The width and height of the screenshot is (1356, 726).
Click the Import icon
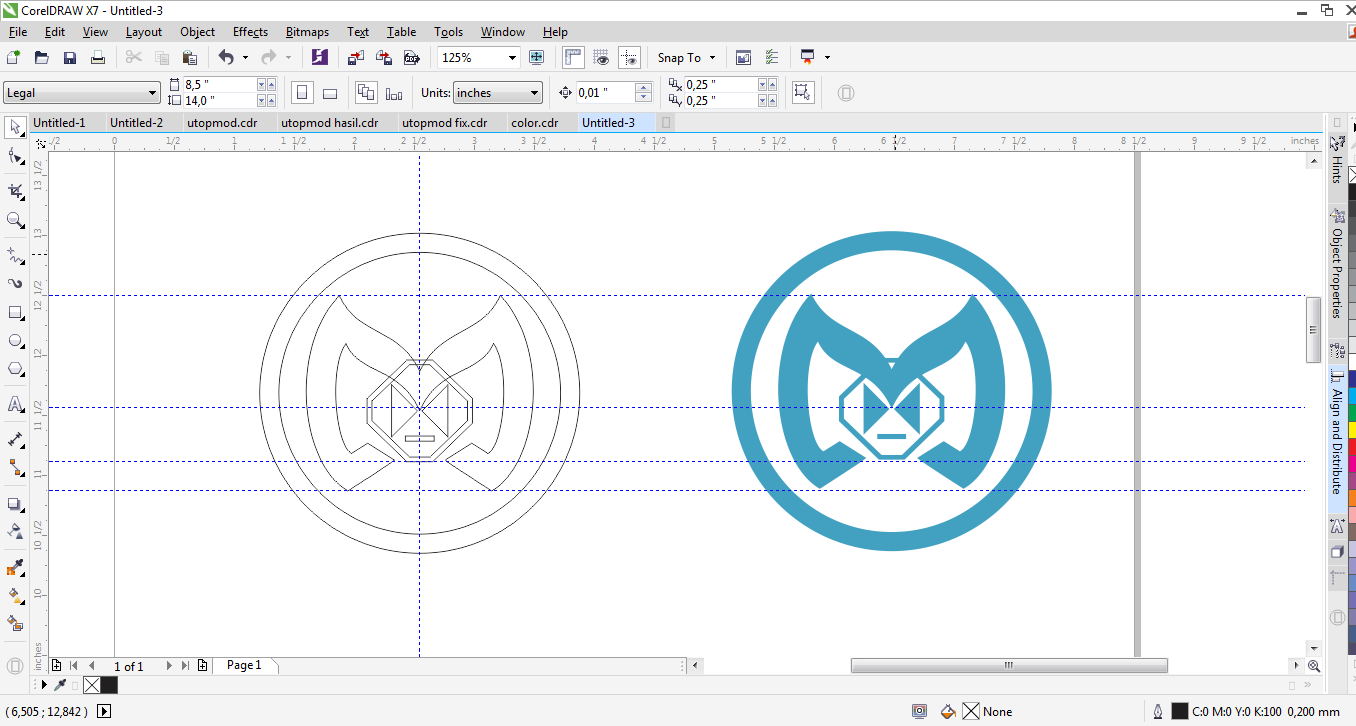[357, 58]
